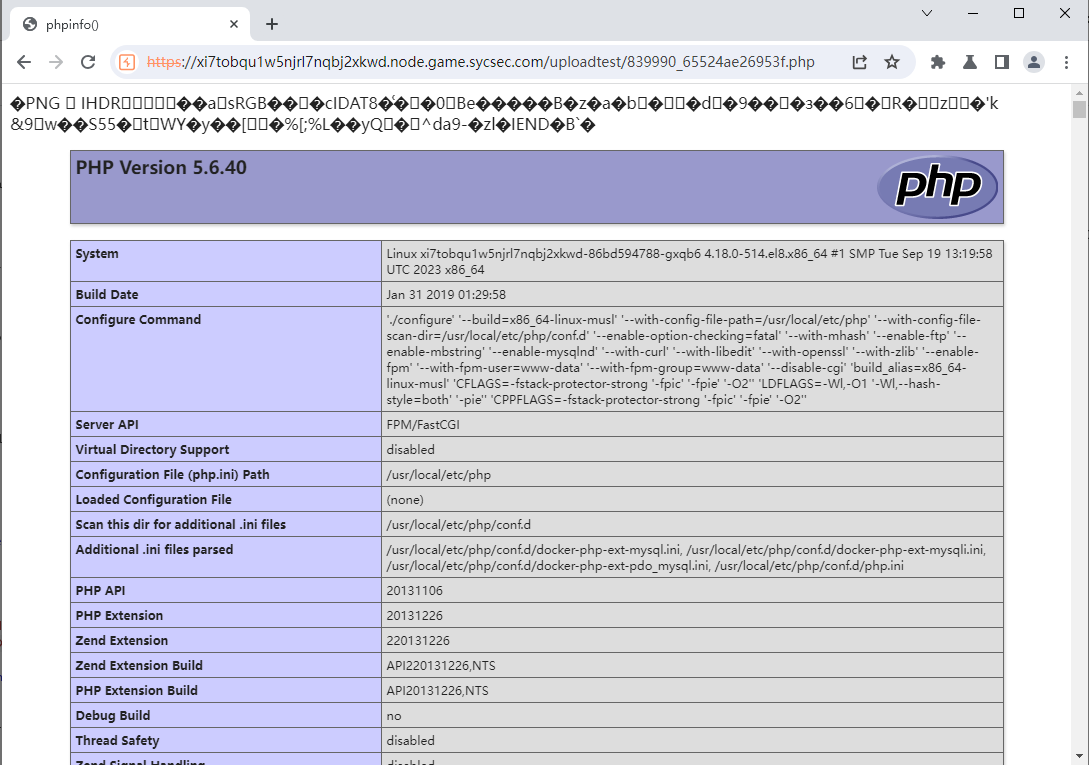Click the scrollbar up arrow
The image size is (1089, 765).
[x=1079, y=92]
